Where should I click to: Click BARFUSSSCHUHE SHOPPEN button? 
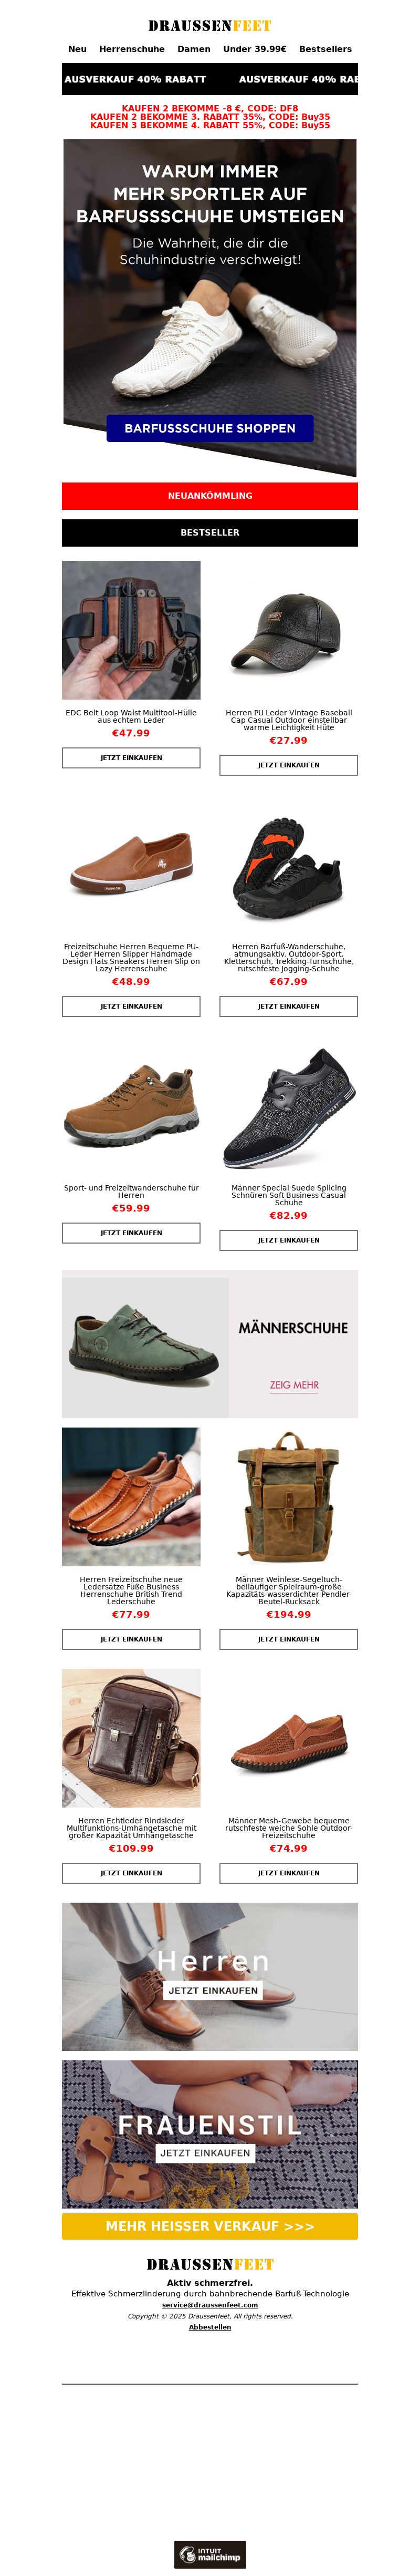(210, 428)
